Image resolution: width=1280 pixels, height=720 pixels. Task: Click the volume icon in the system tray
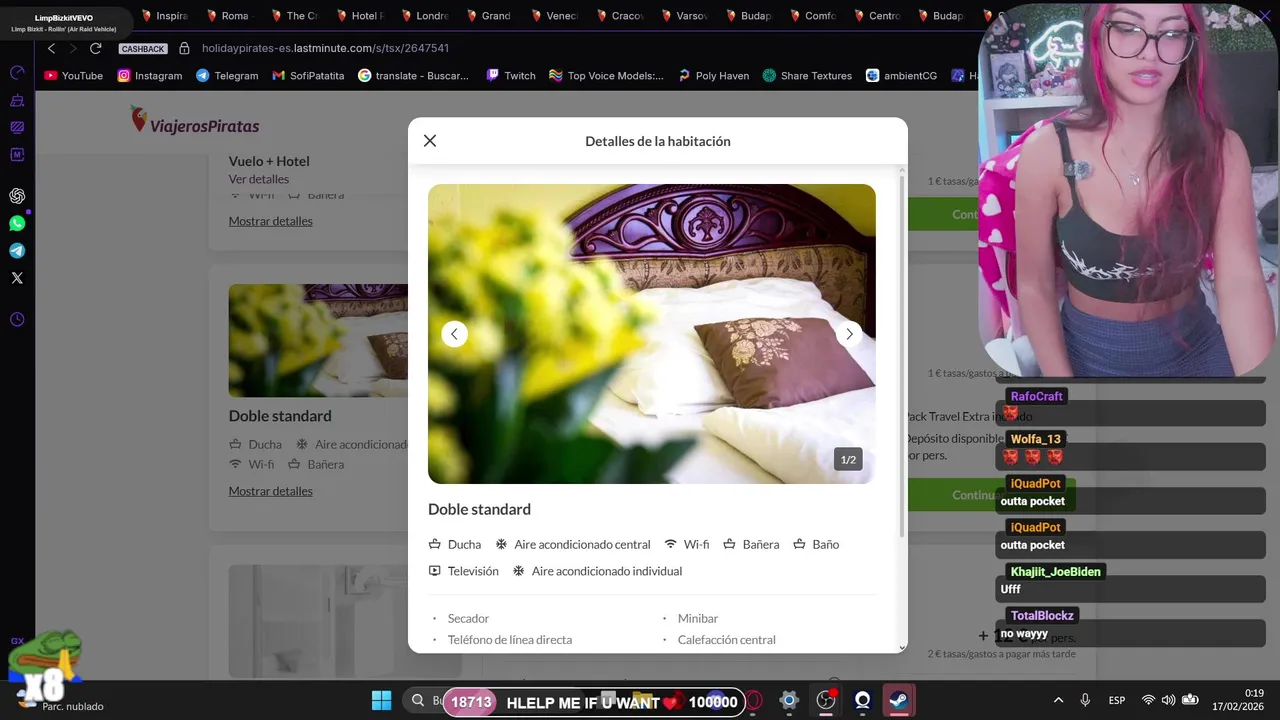(x=1168, y=700)
